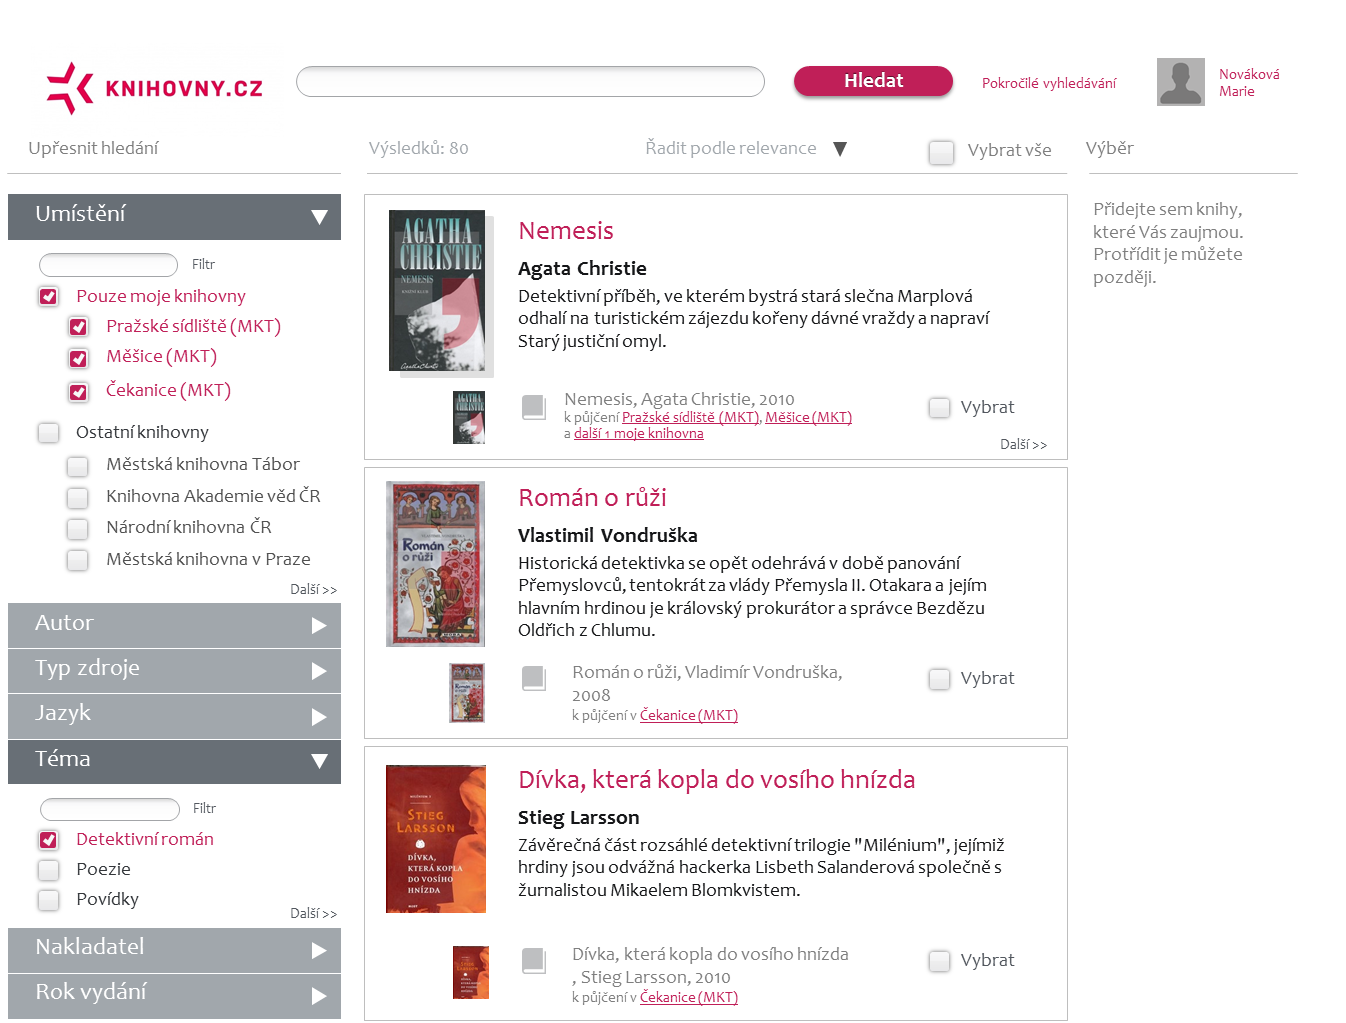Click the book icon beside Román o růži, 2008
The height and width of the screenshot is (1023, 1346).
pos(534,678)
